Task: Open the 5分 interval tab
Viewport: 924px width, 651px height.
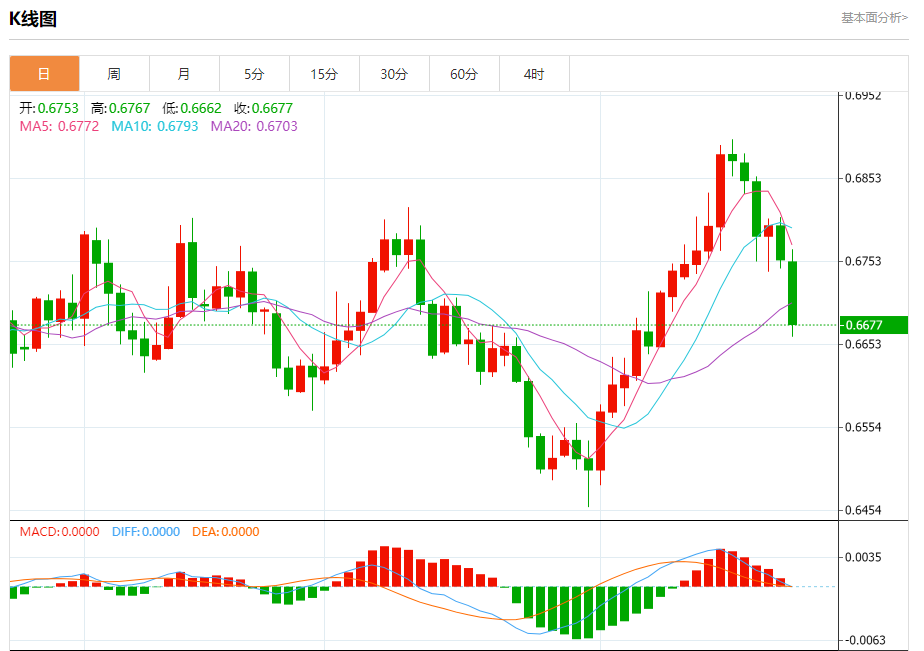Action: [x=255, y=74]
